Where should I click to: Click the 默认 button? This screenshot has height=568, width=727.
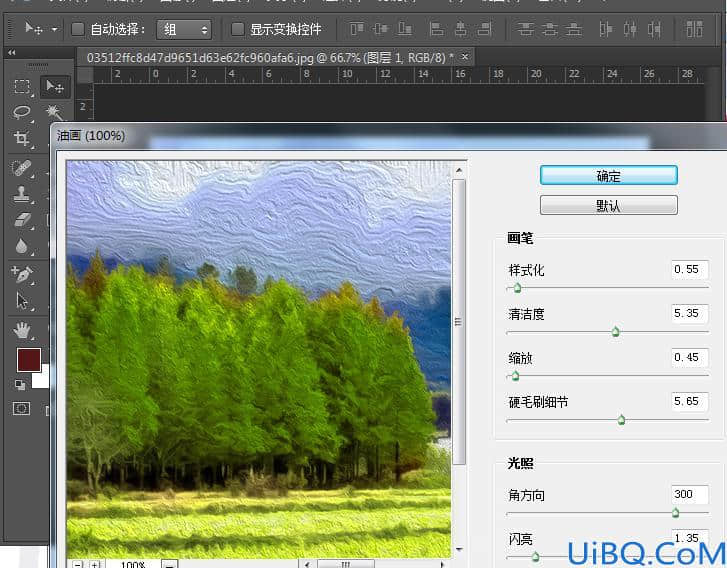[x=609, y=205]
